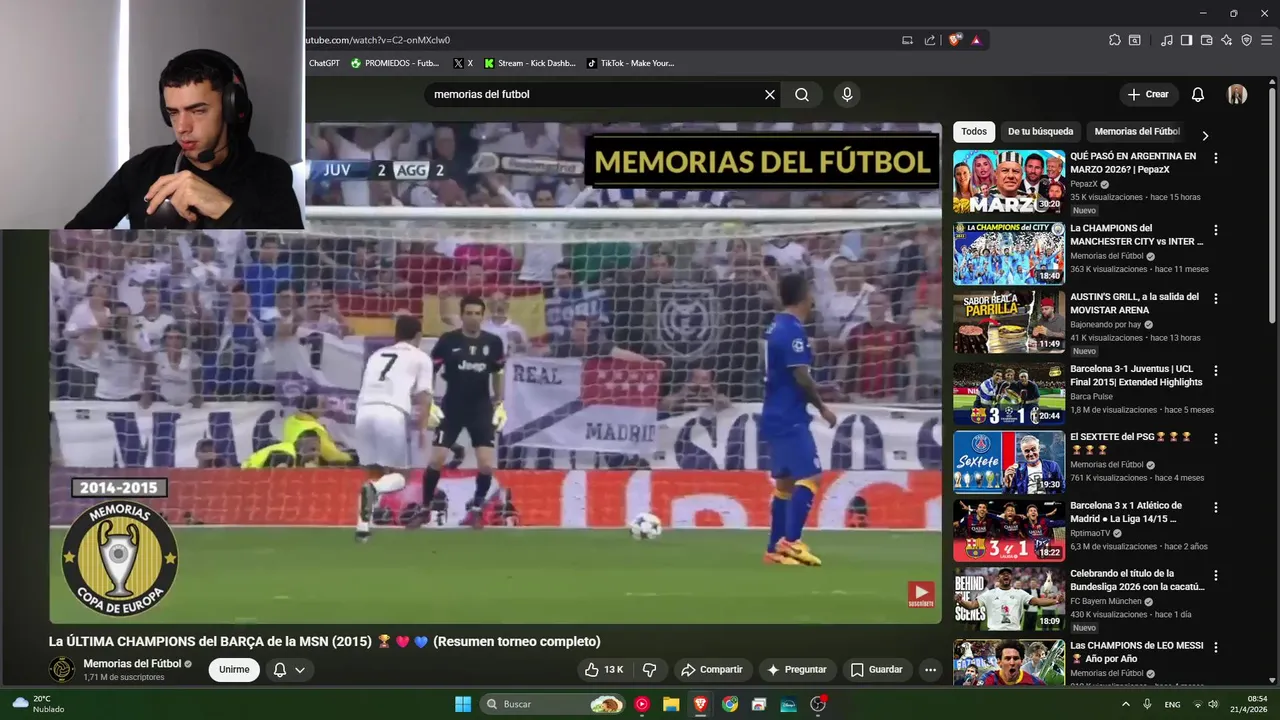Click the Brave Shields lion icon
Viewport: 1280px width, 720px height.
(955, 40)
